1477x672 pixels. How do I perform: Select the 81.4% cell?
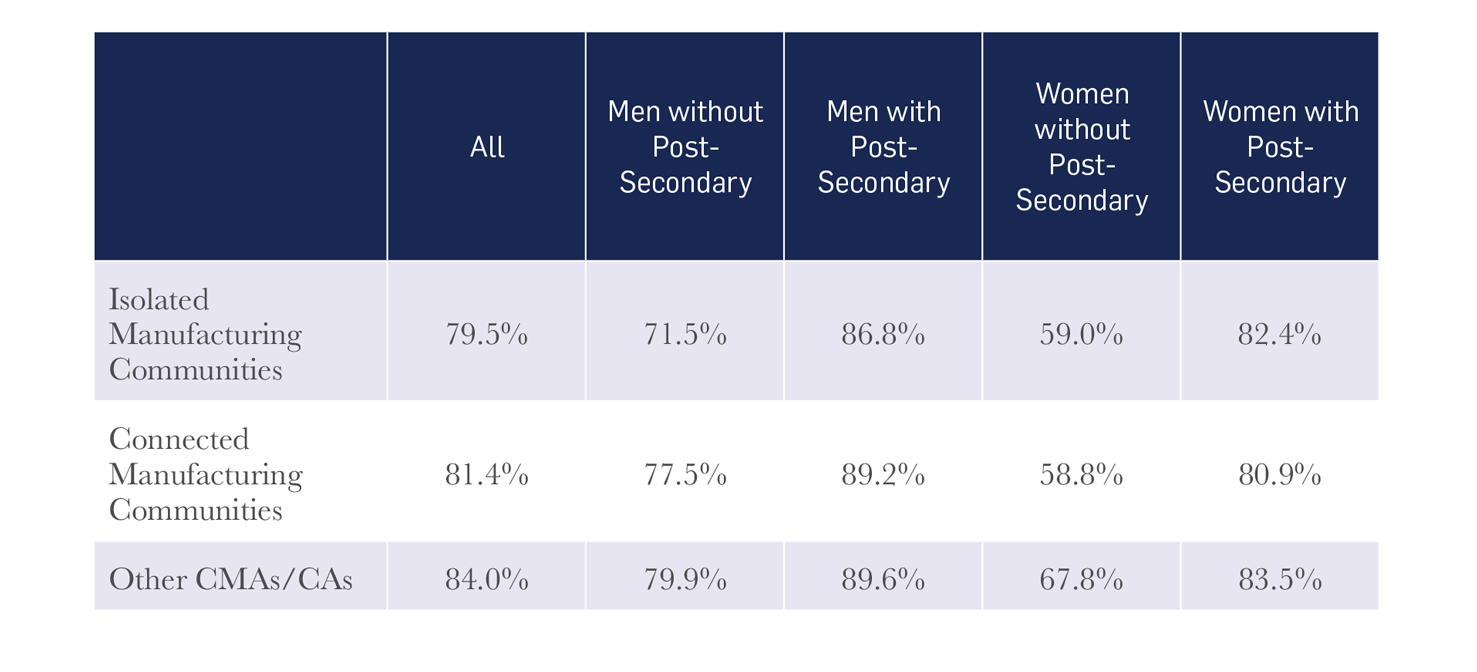[x=487, y=474]
